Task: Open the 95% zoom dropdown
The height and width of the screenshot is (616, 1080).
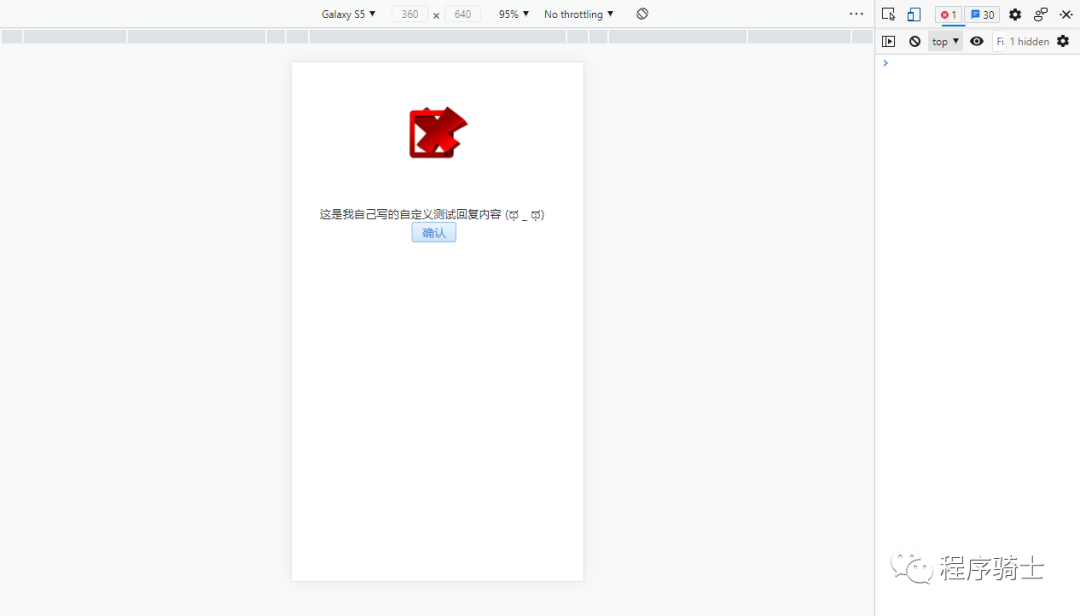Action: tap(512, 14)
